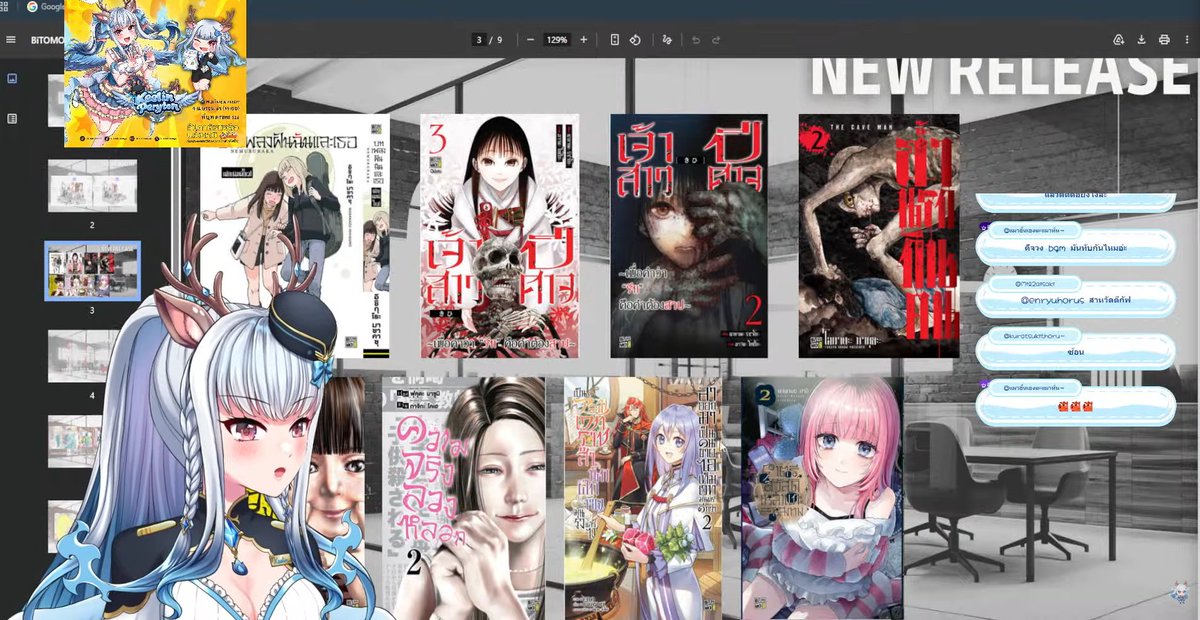Click the Google favicon on browser tab
Image resolution: width=1200 pixels, height=620 pixels.
(x=33, y=6)
